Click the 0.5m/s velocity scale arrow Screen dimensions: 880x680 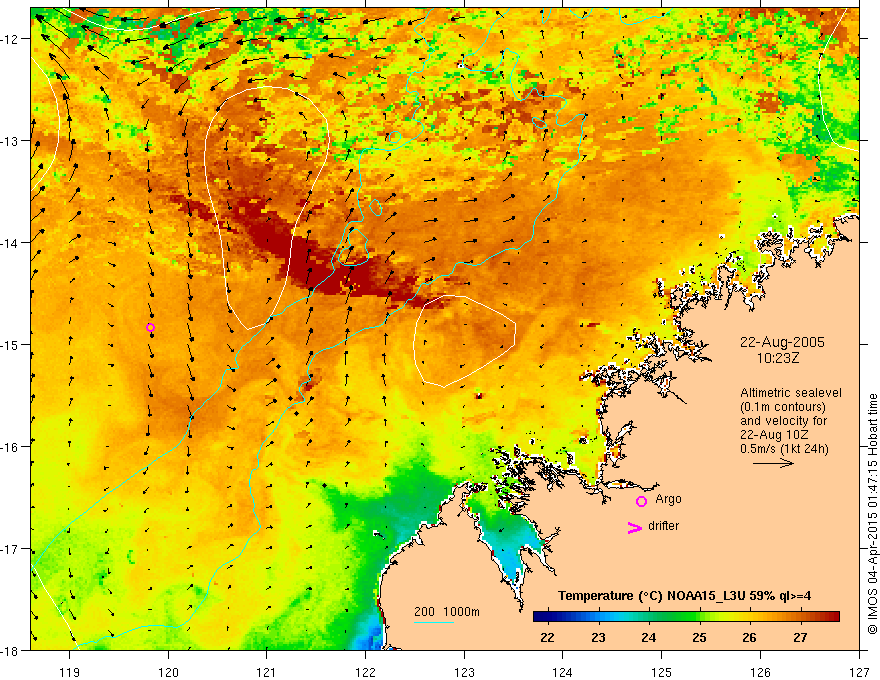(773, 463)
